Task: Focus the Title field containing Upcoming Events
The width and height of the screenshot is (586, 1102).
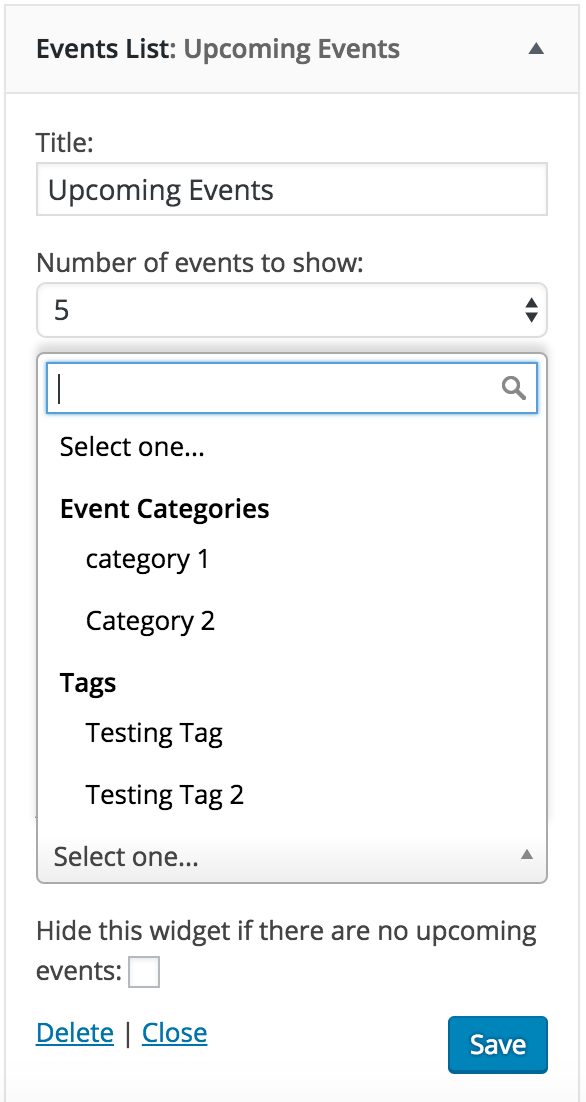Action: 292,190
